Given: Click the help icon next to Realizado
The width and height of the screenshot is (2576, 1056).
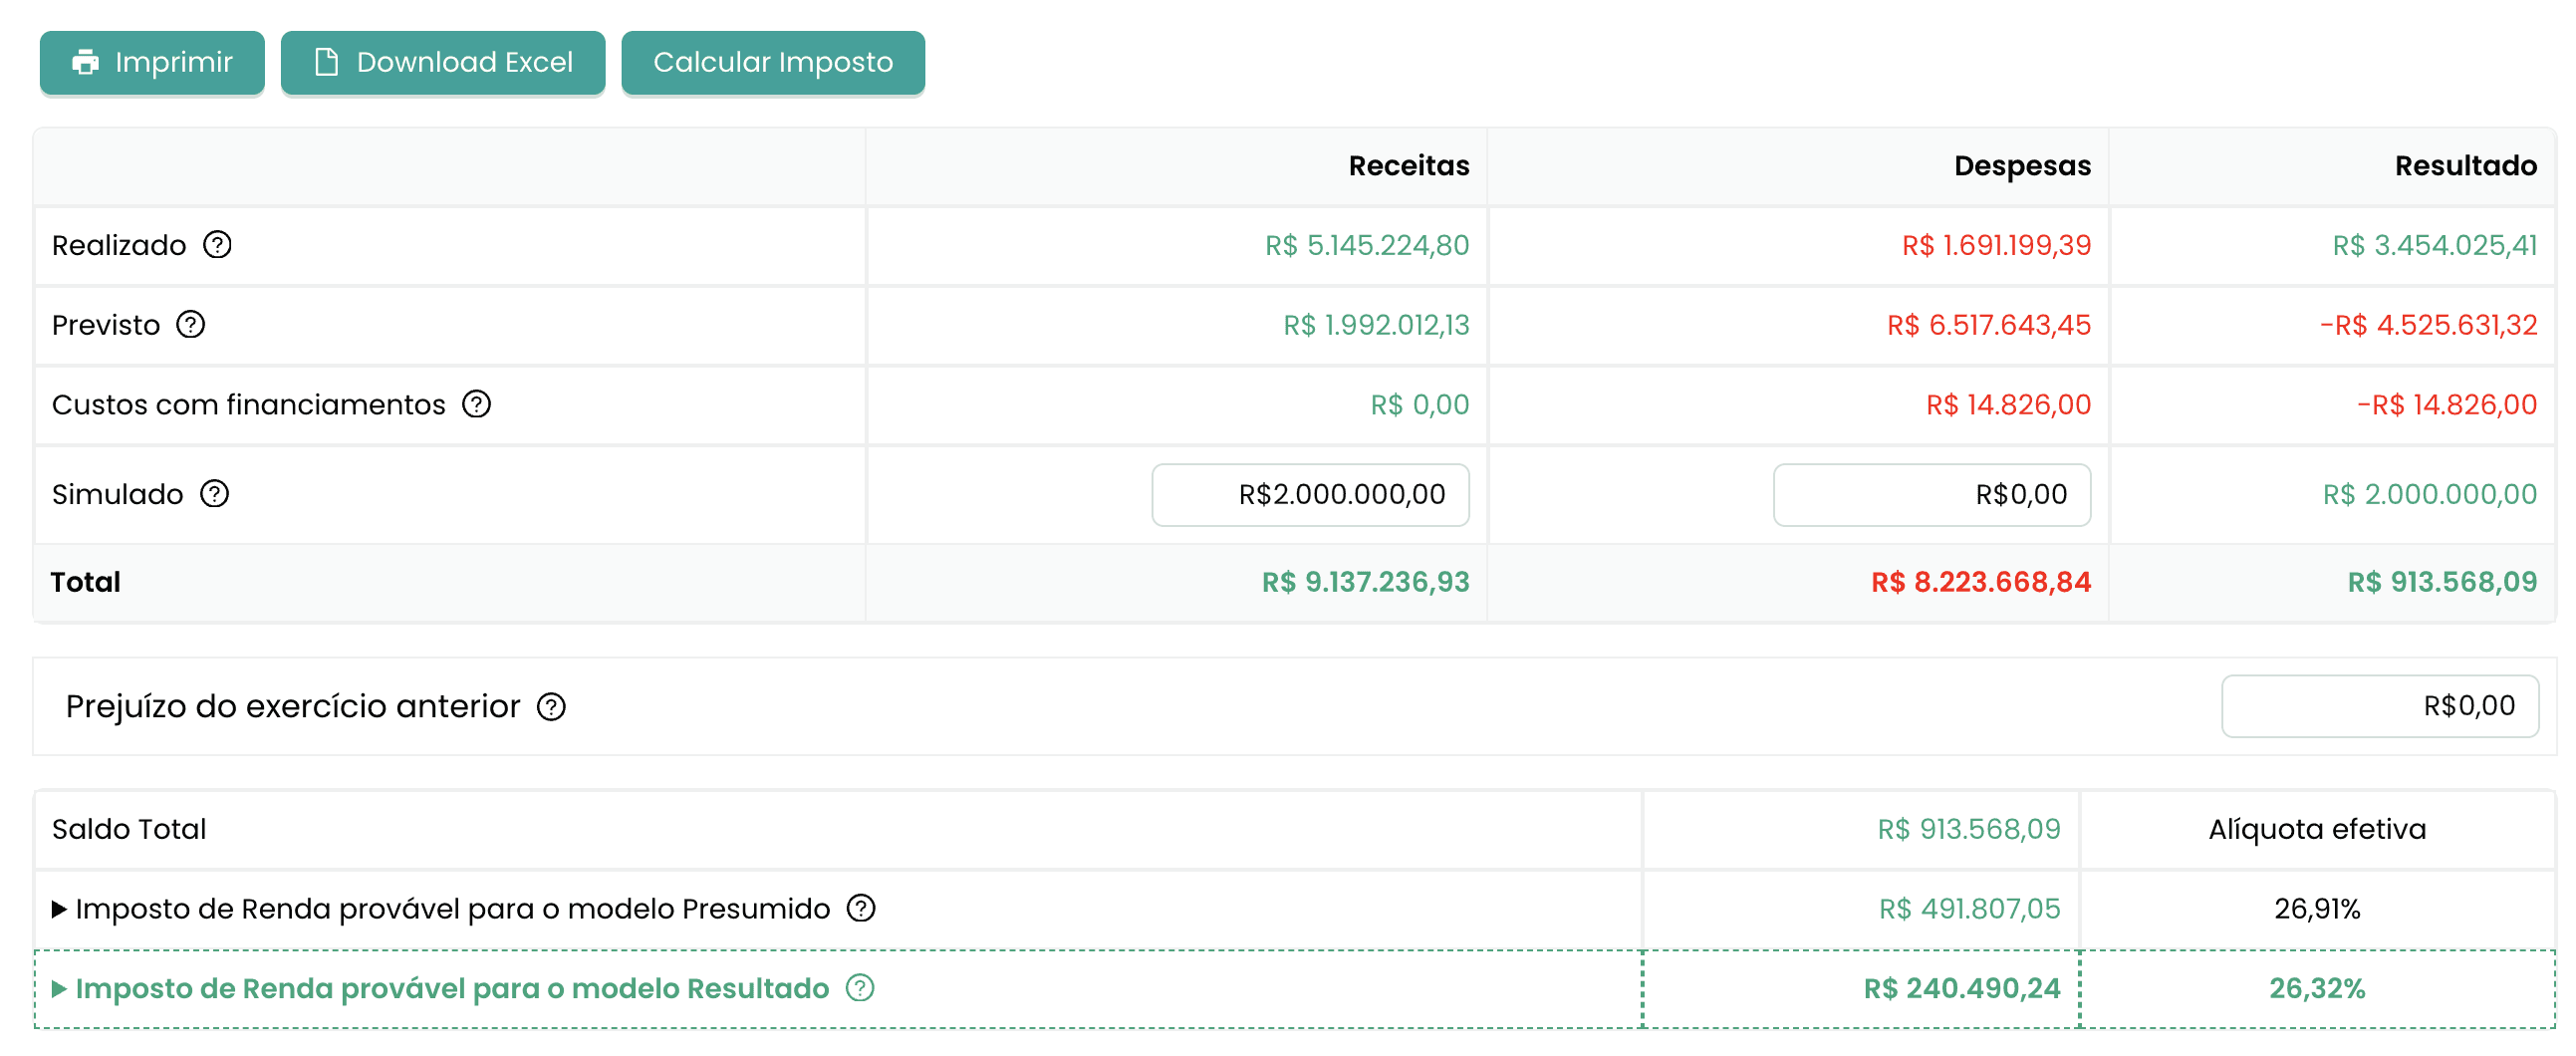Looking at the screenshot, I should pyautogui.click(x=217, y=245).
